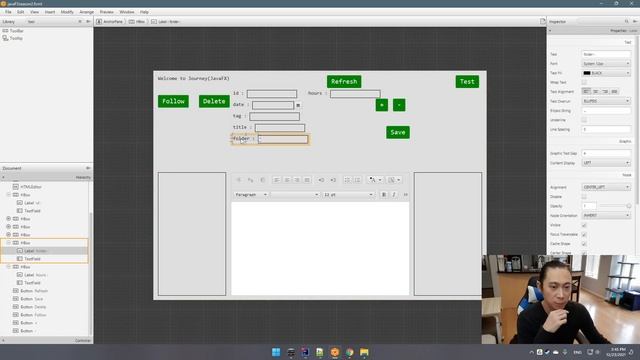Screen dimensions: 640x360
Task: Click the folder text field on canvas
Action: pyautogui.click(x=283, y=140)
